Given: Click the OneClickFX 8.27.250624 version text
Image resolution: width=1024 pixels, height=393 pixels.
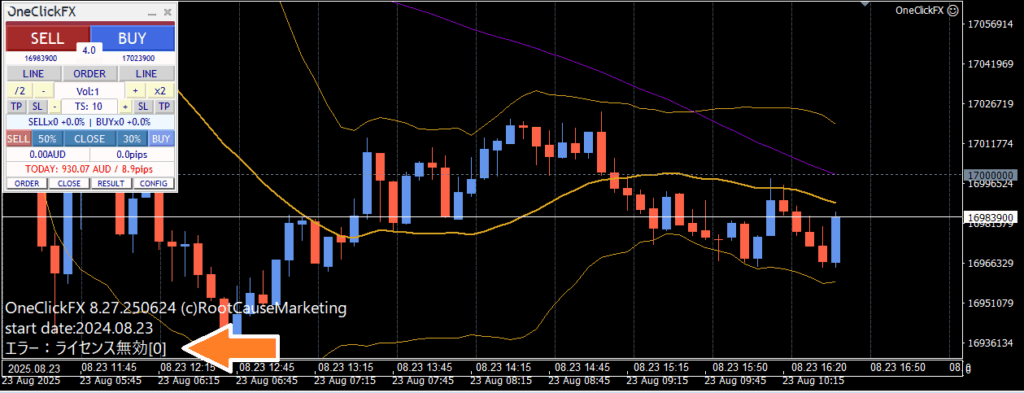Looking at the screenshot, I should pos(176,307).
